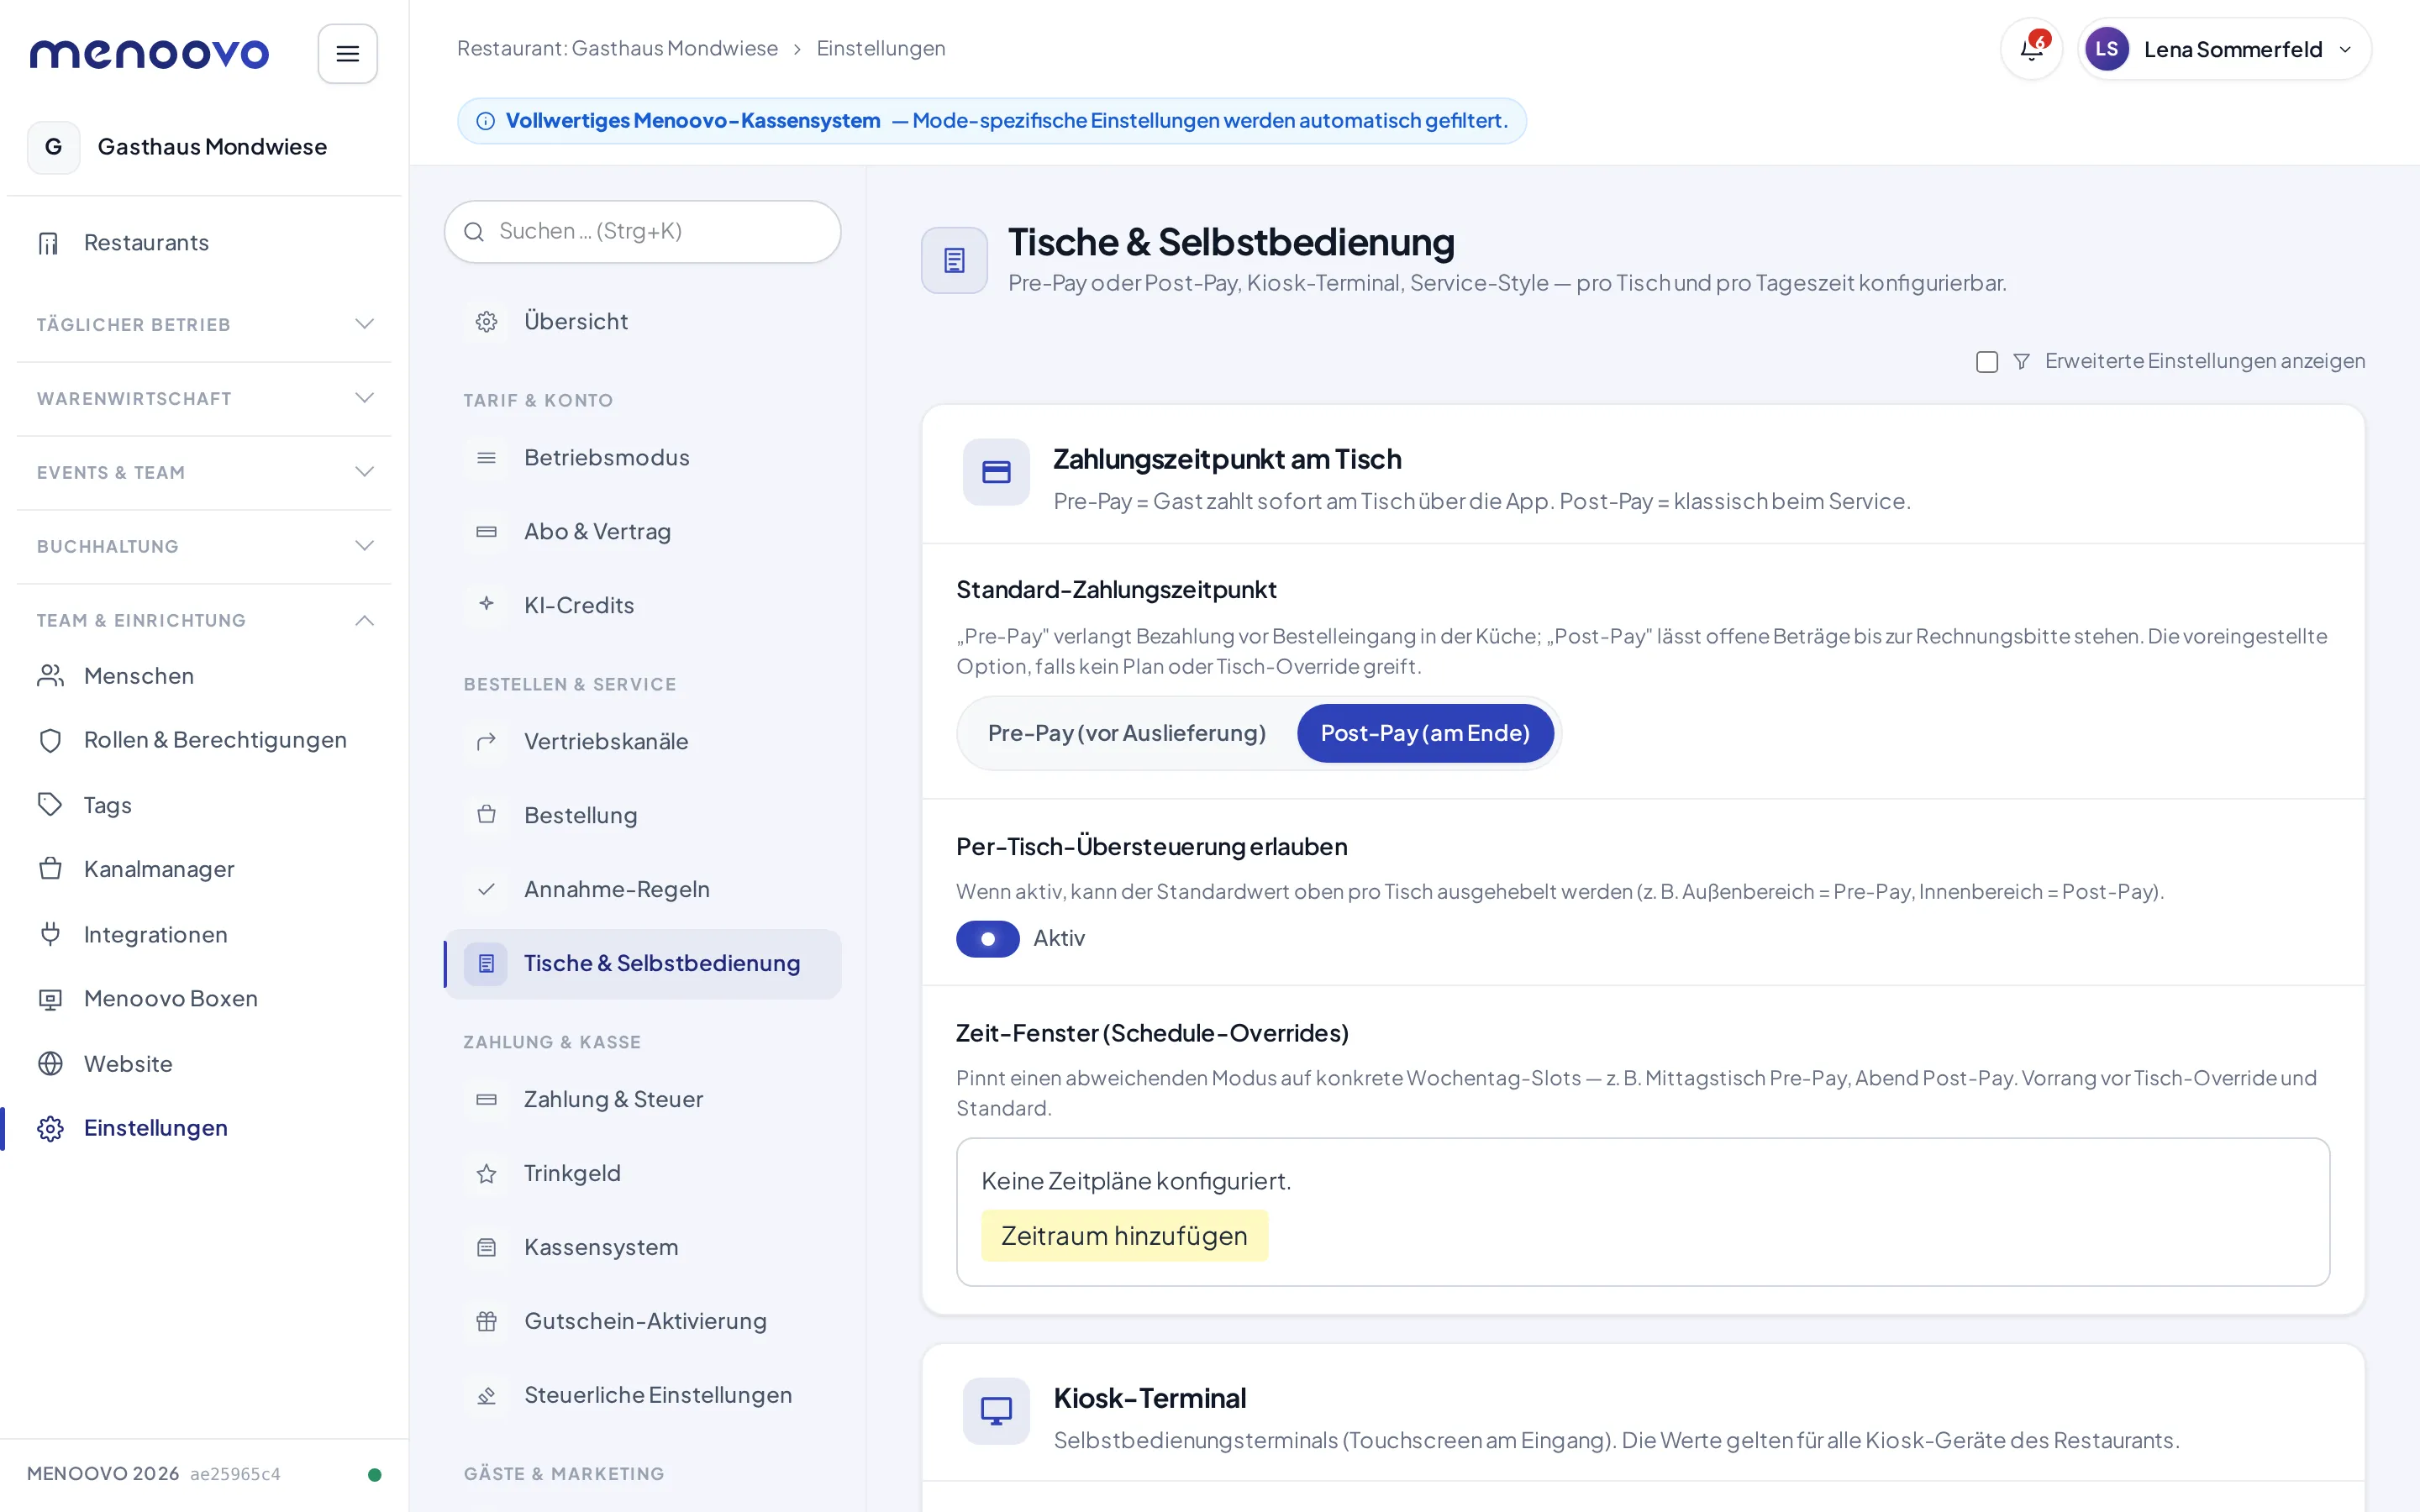Click the Einstellungen gear icon in sidebar
The image size is (2420, 1512).
50,1128
